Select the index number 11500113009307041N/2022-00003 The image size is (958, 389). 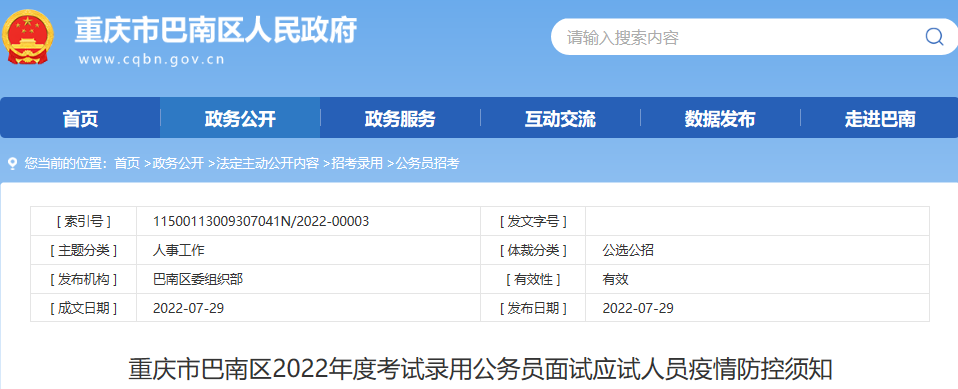point(261,221)
